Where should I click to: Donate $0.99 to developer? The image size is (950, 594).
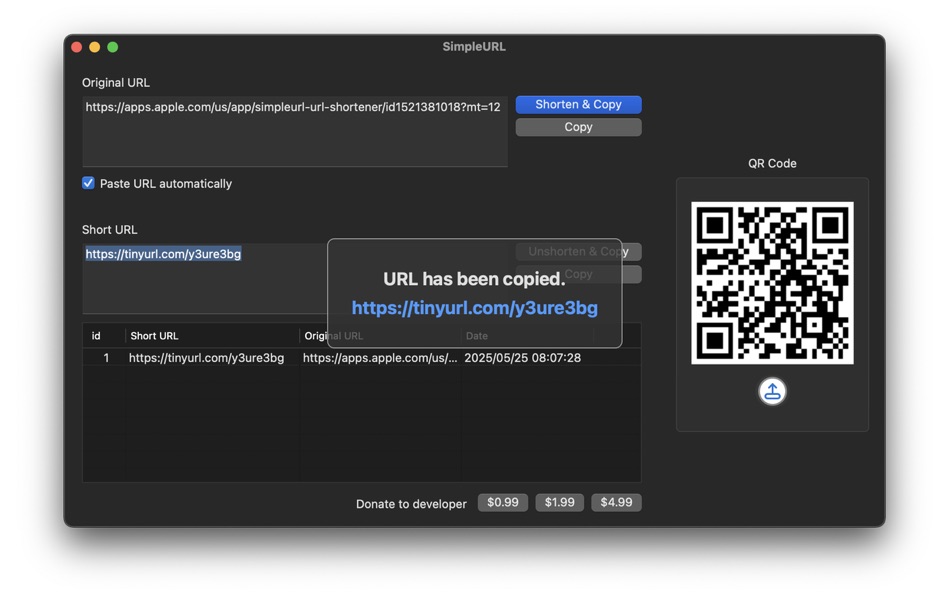coord(502,502)
